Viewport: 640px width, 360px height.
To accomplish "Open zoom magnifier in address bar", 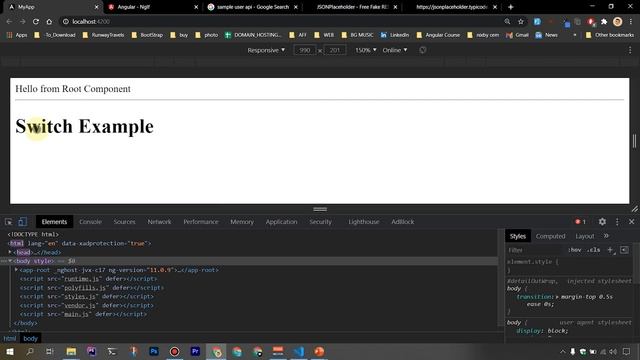I will pyautogui.click(x=507, y=22).
